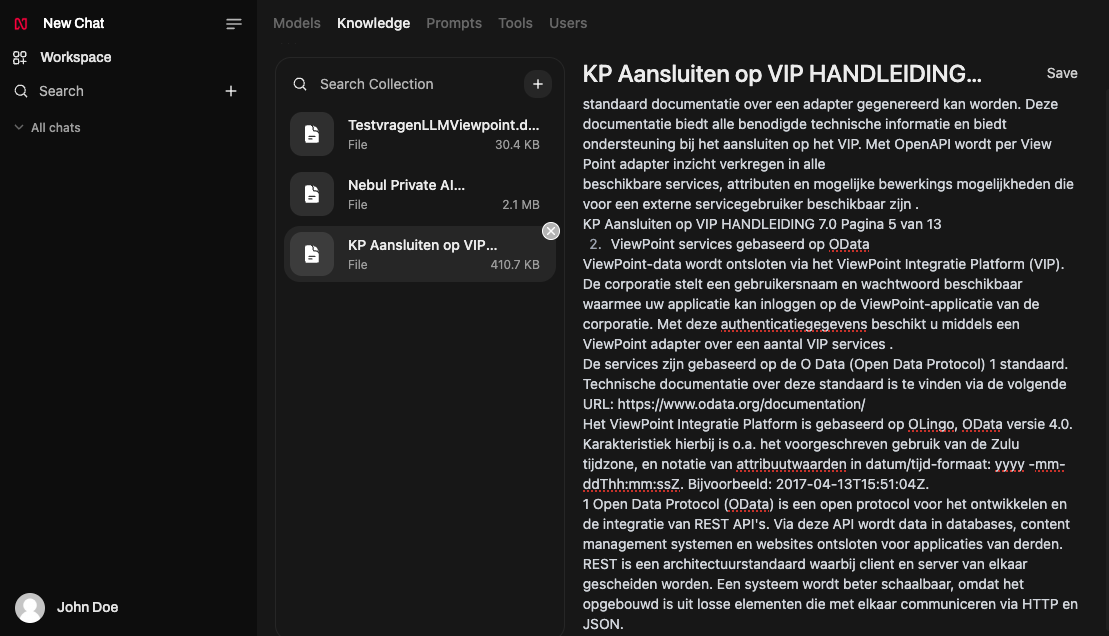Add new item with sidebar plus icon
Image resolution: width=1109 pixels, height=636 pixels.
coord(231,91)
